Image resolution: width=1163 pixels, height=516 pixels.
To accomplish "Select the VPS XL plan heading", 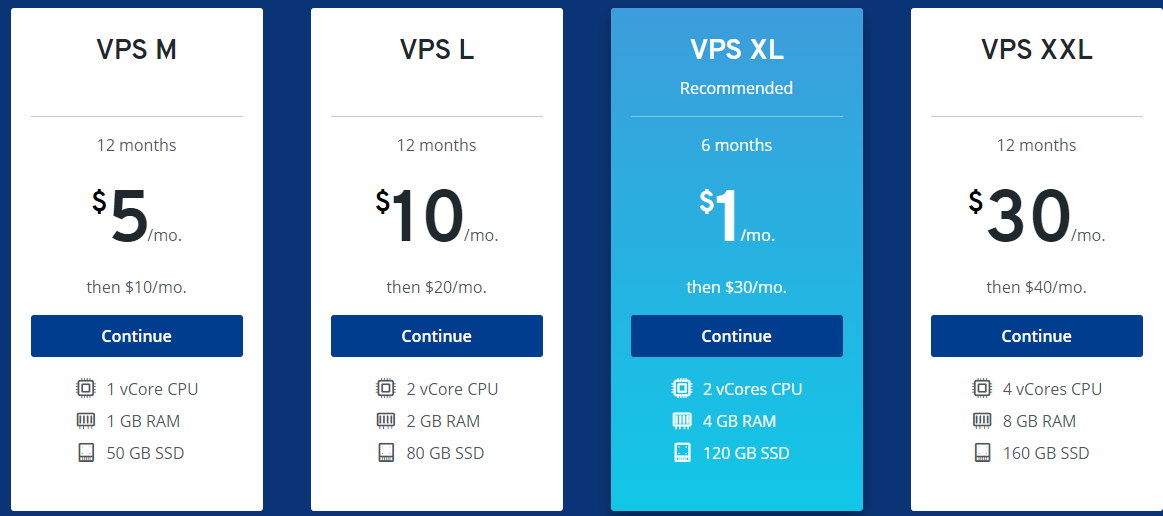I will [x=737, y=50].
